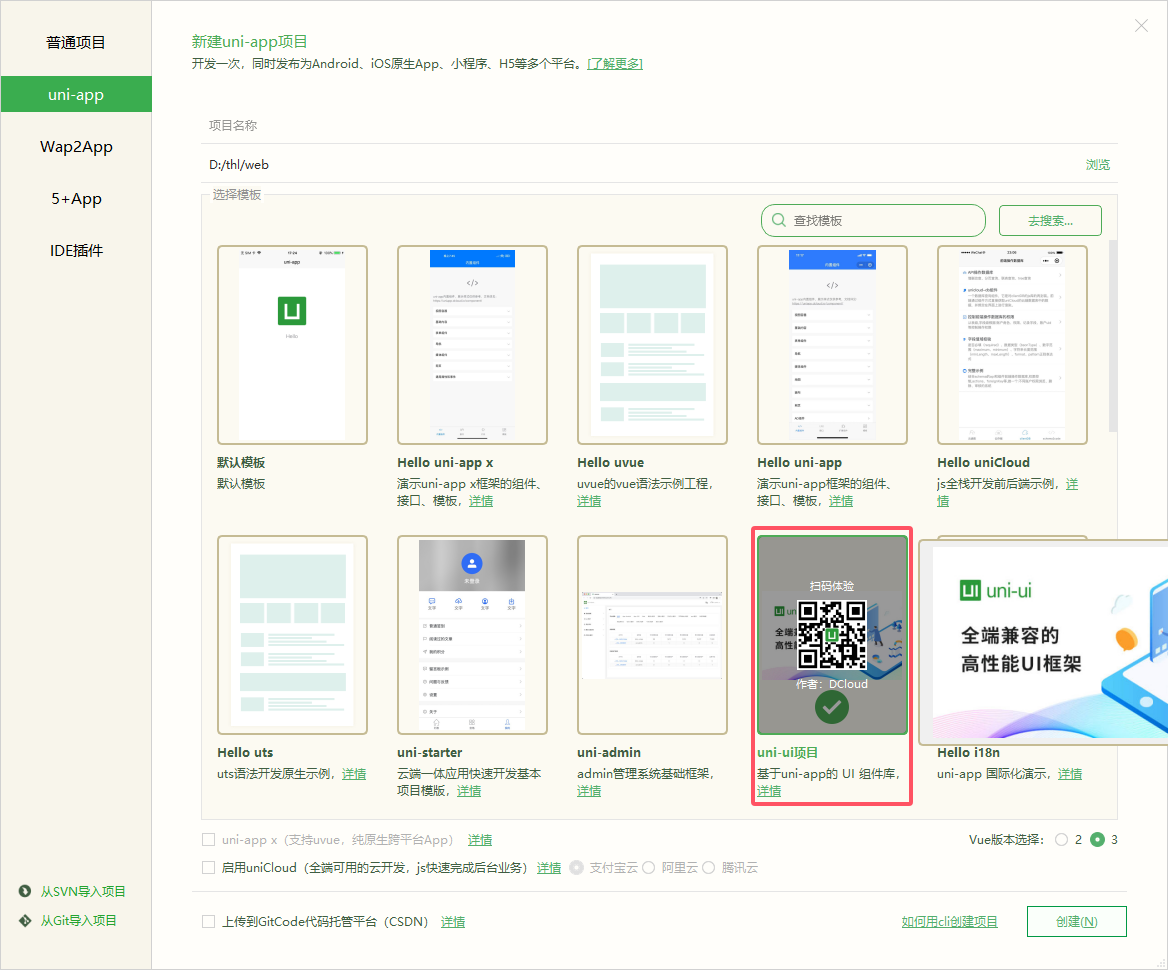The image size is (1168, 970).
Task: Select the Hello uvue template thumbnail
Action: pyautogui.click(x=652, y=345)
